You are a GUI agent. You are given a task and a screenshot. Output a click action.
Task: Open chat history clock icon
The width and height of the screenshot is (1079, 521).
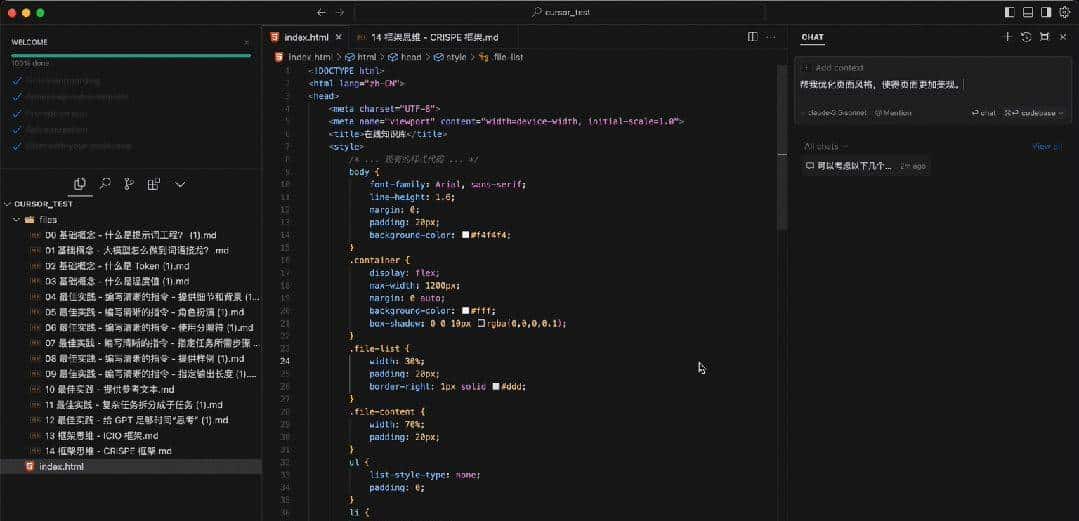[1026, 37]
